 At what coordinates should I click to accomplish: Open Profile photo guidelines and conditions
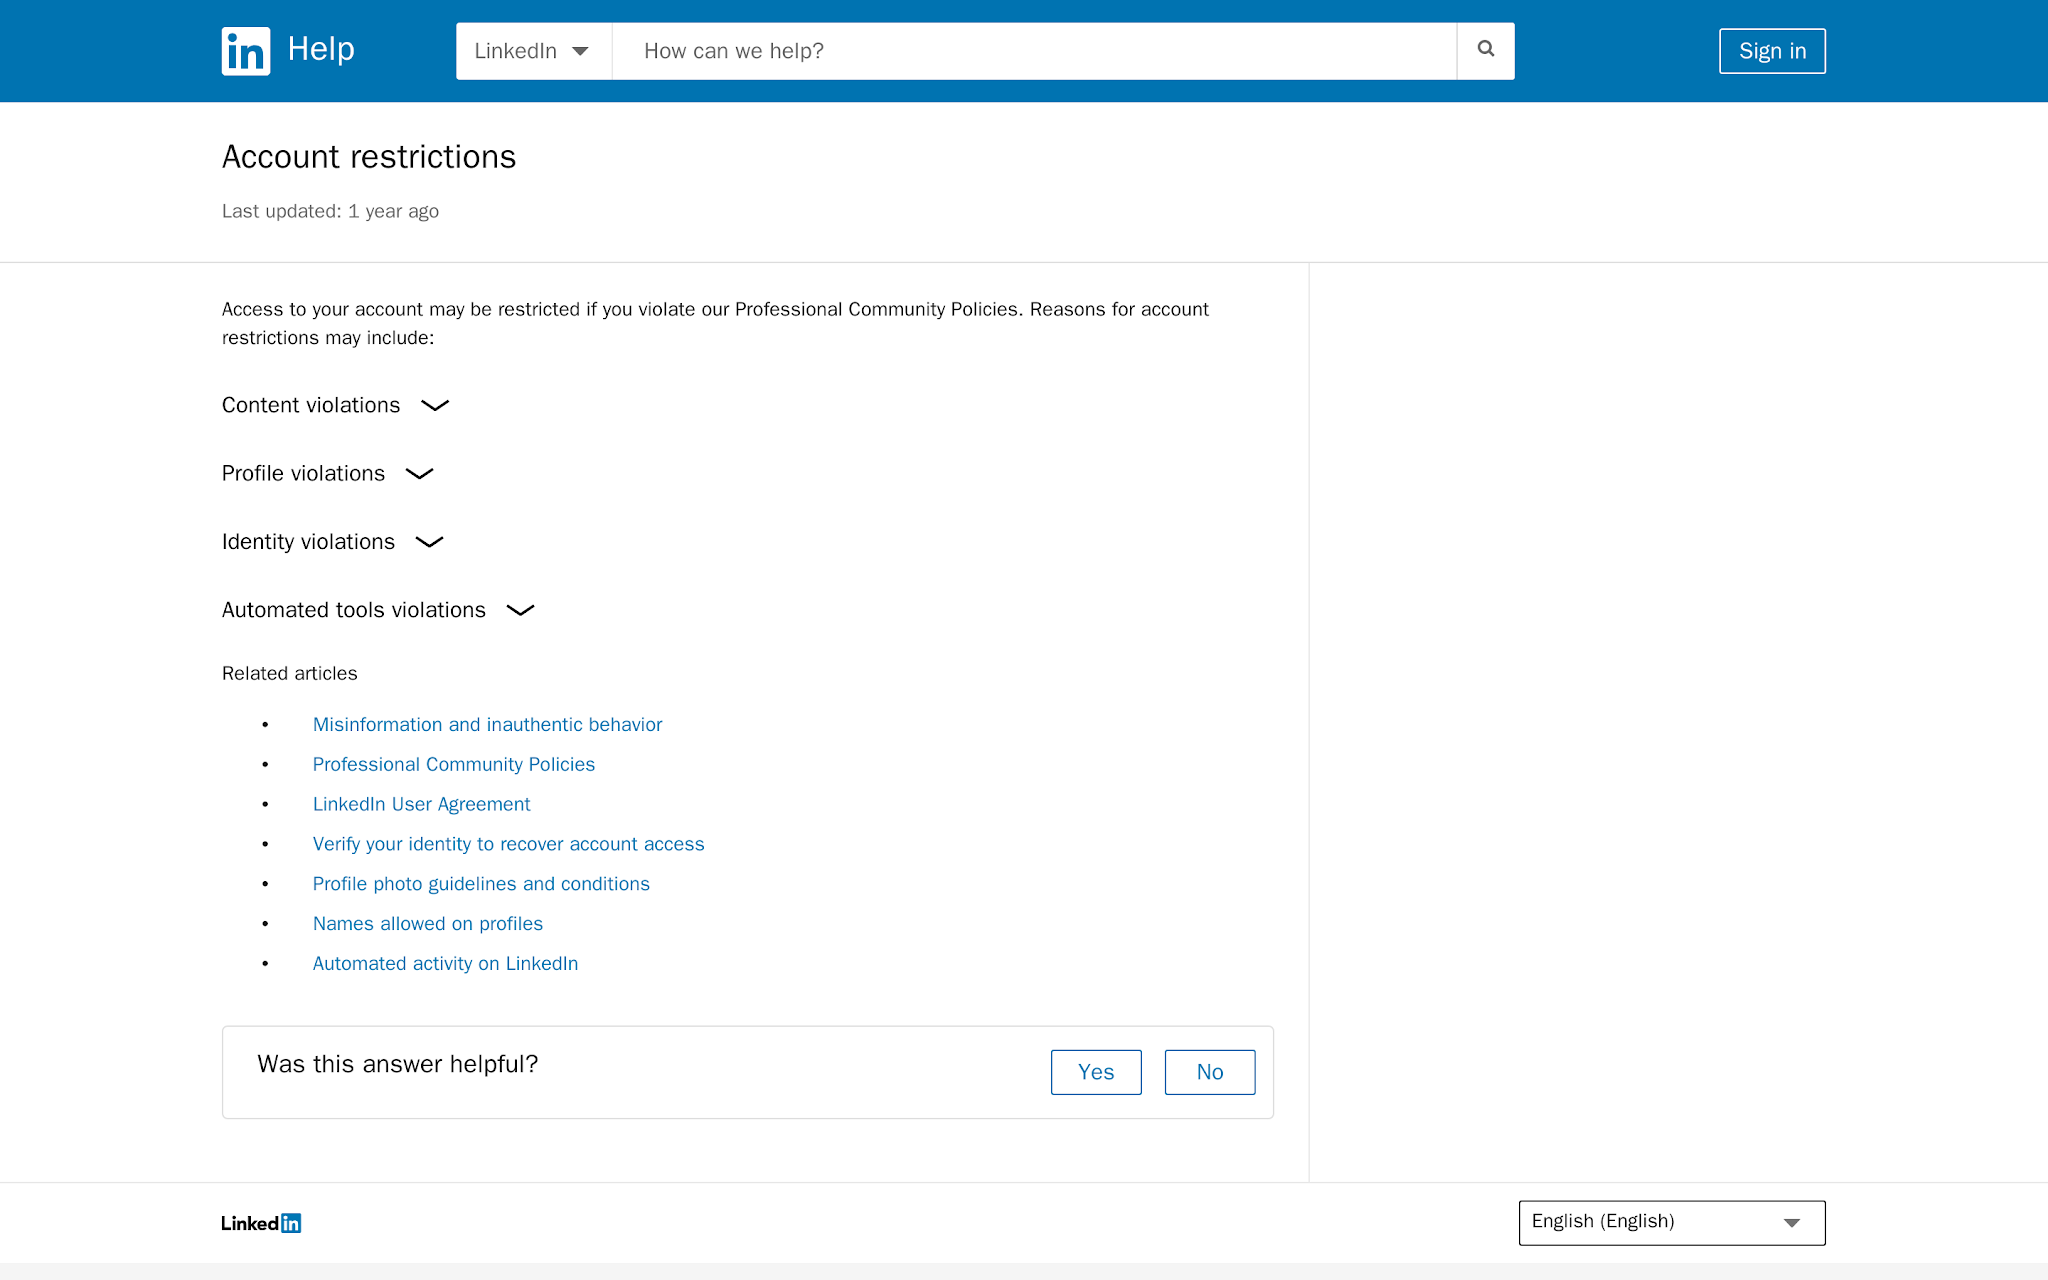[x=481, y=884]
